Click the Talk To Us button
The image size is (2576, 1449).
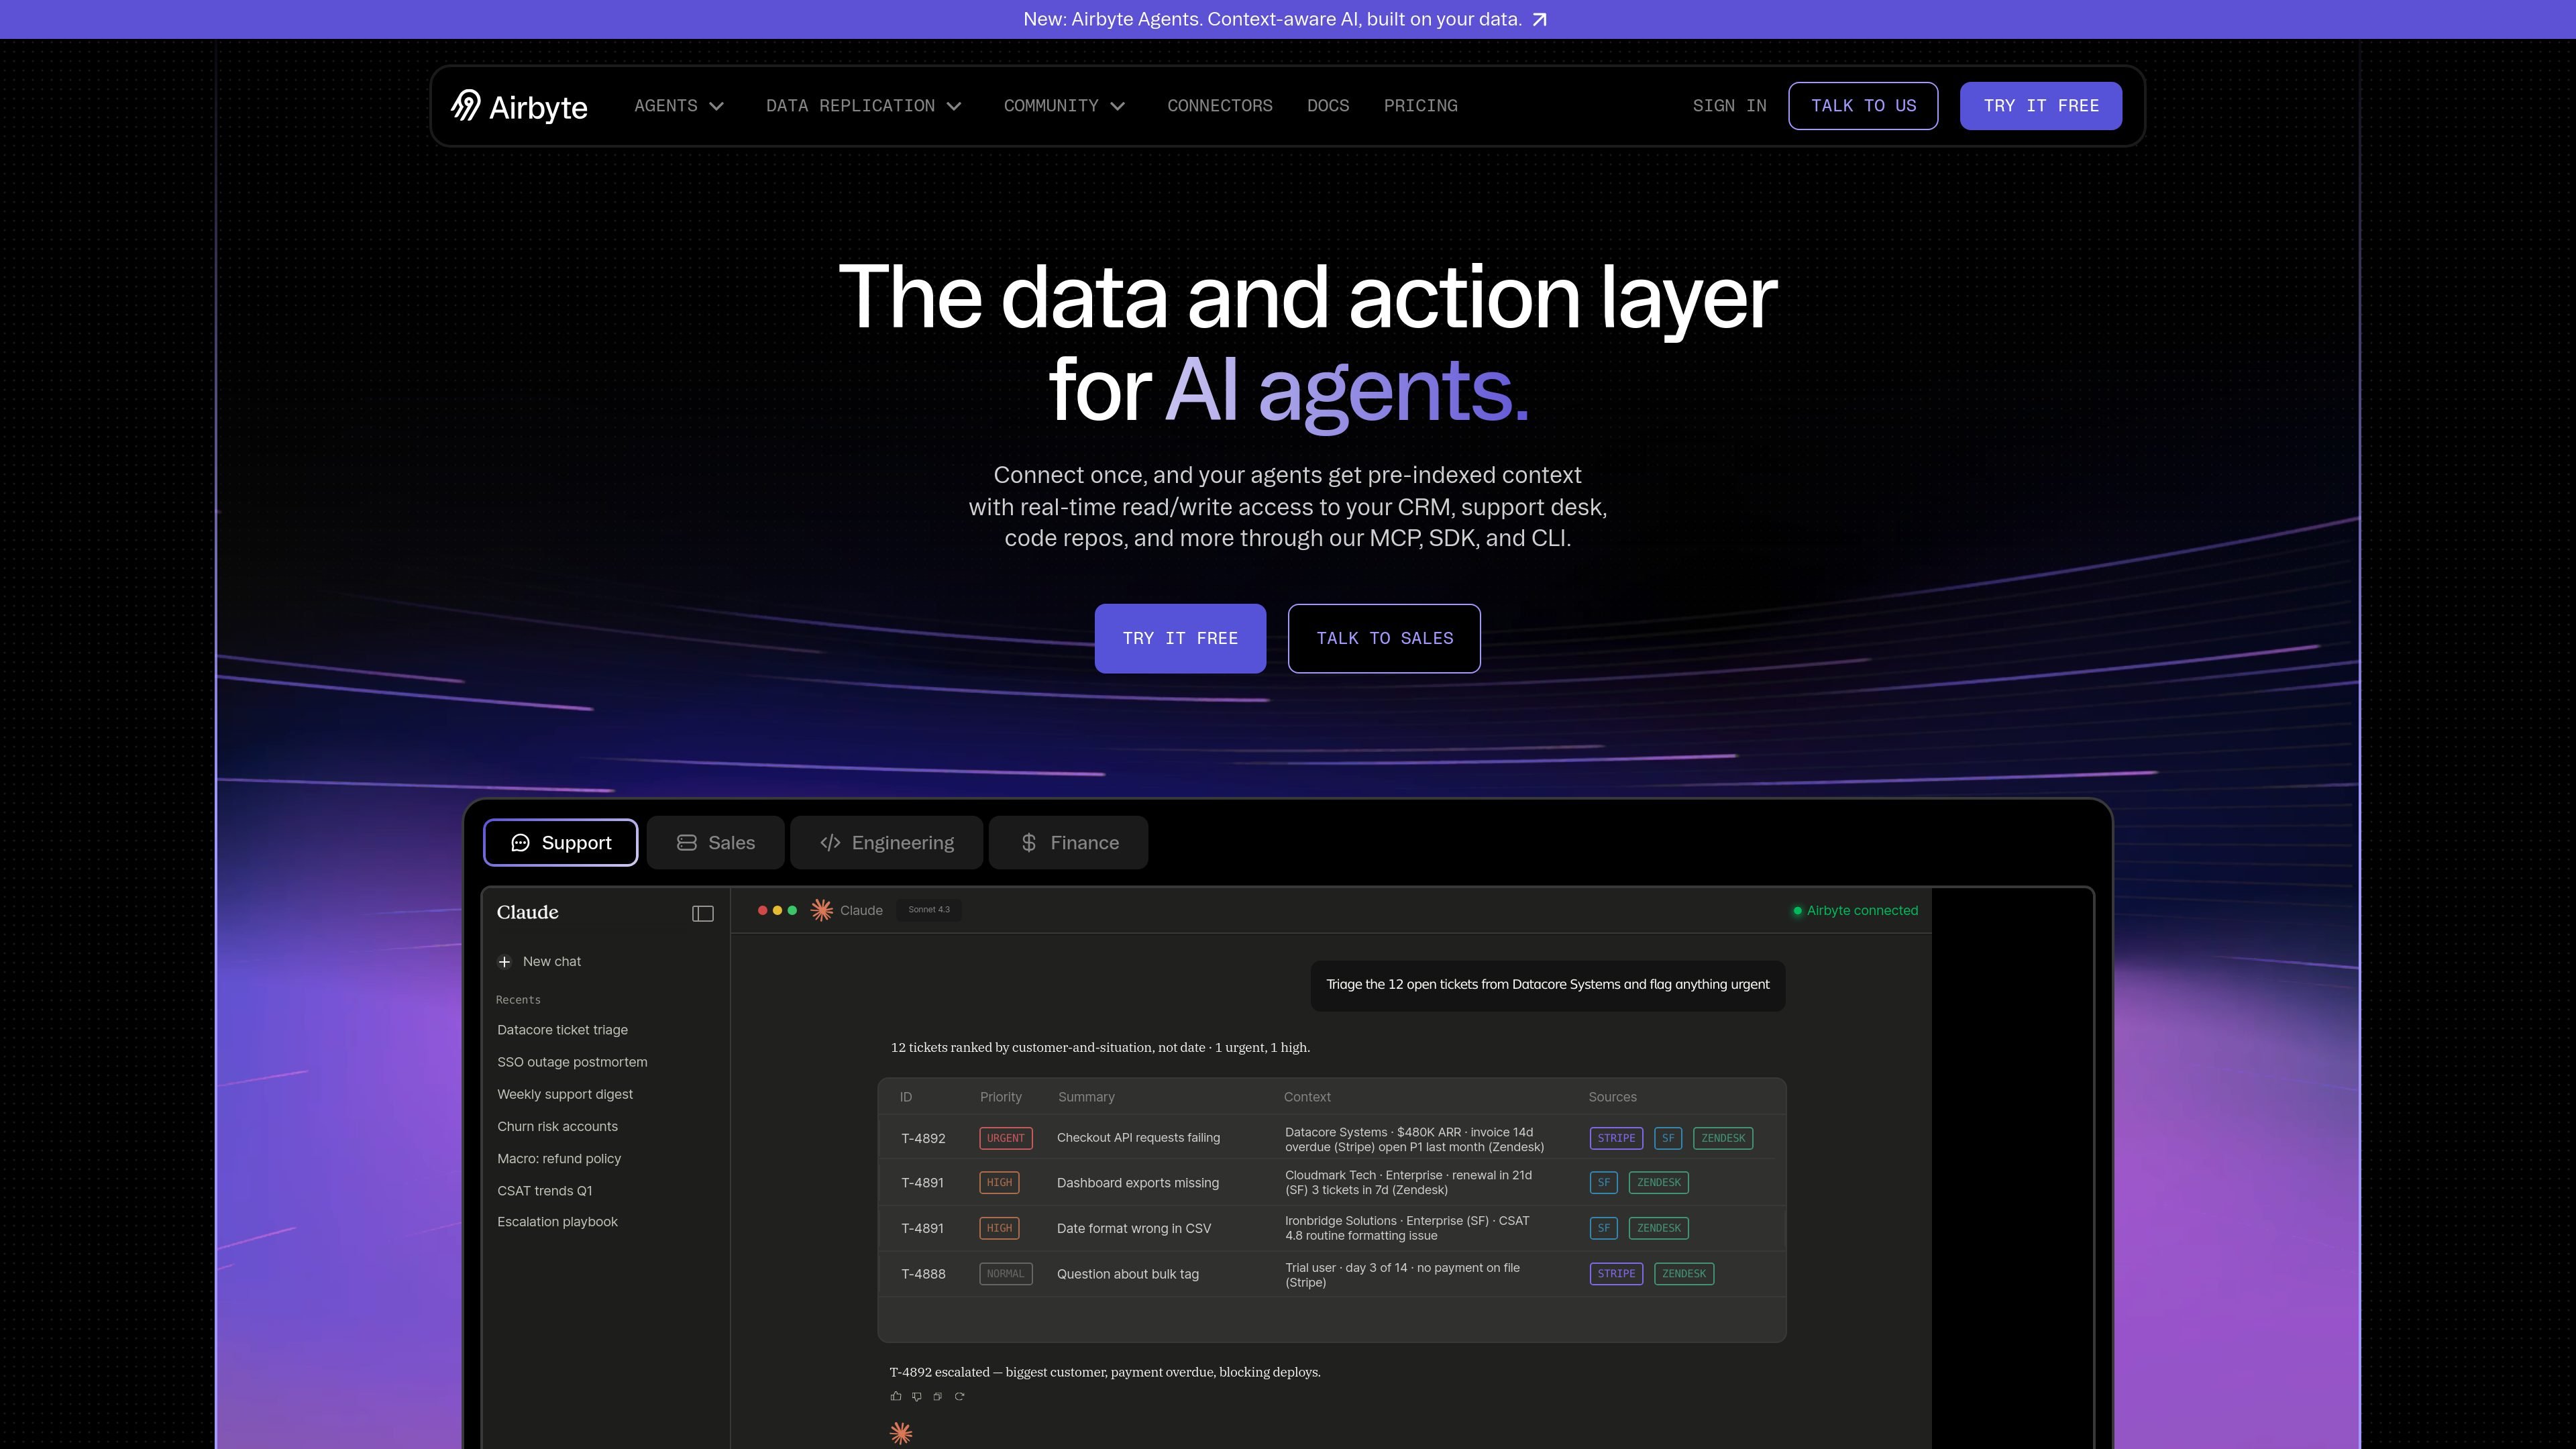tap(1863, 106)
